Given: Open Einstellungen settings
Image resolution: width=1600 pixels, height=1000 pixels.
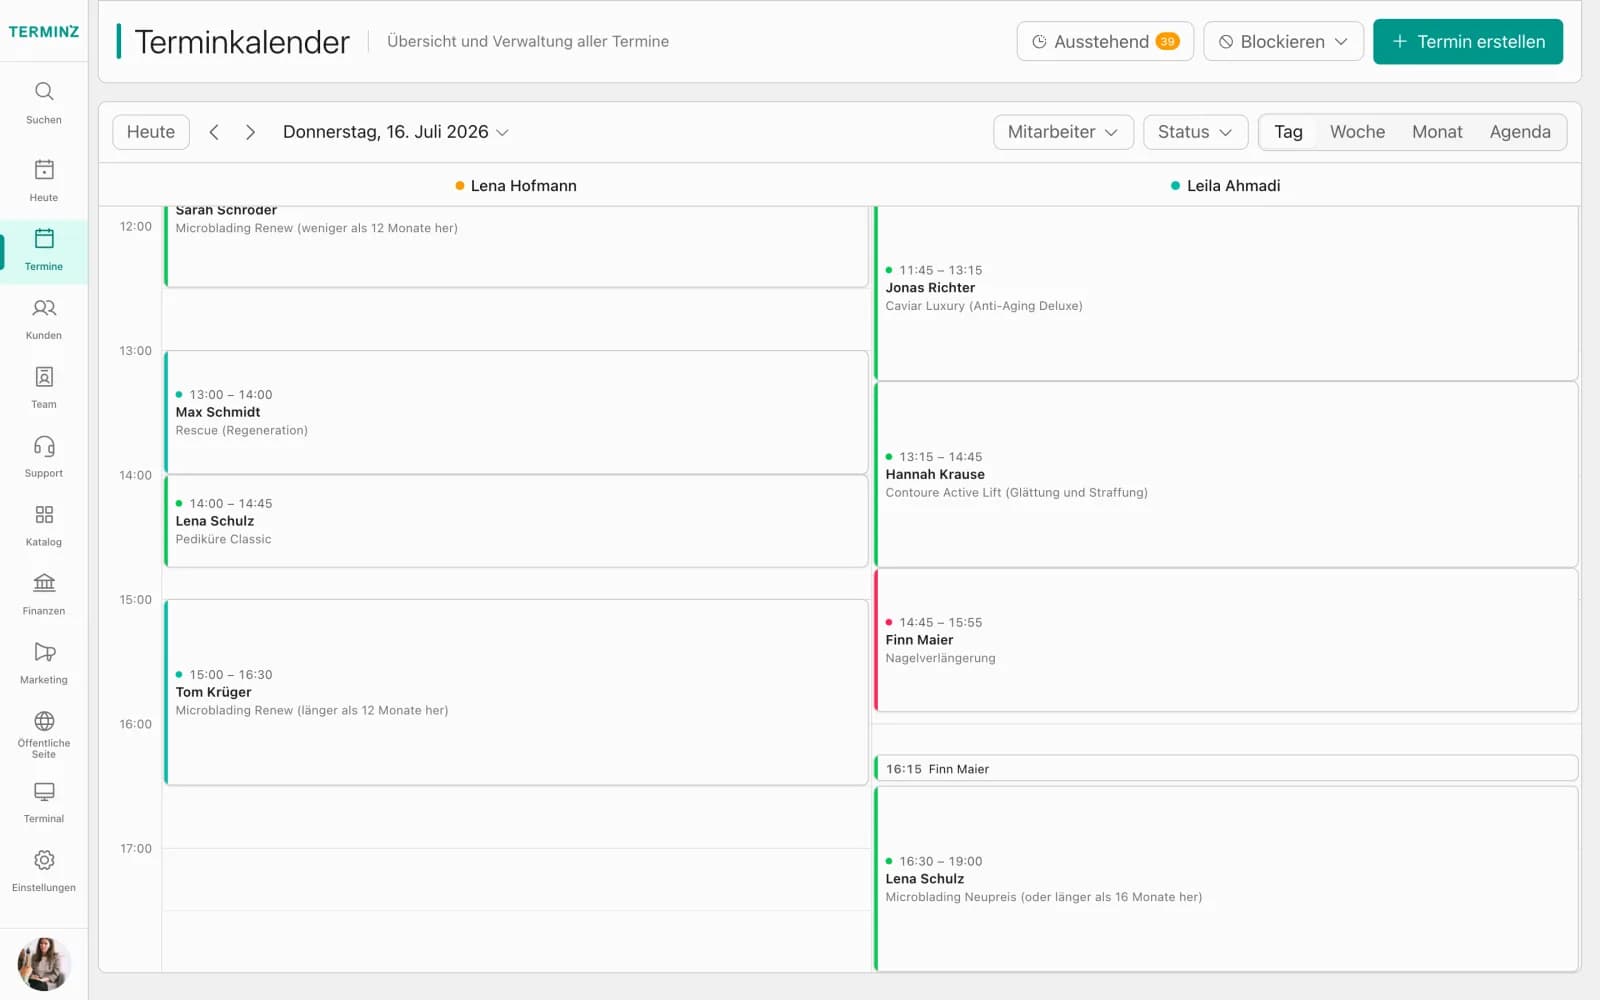Looking at the screenshot, I should [44, 872].
